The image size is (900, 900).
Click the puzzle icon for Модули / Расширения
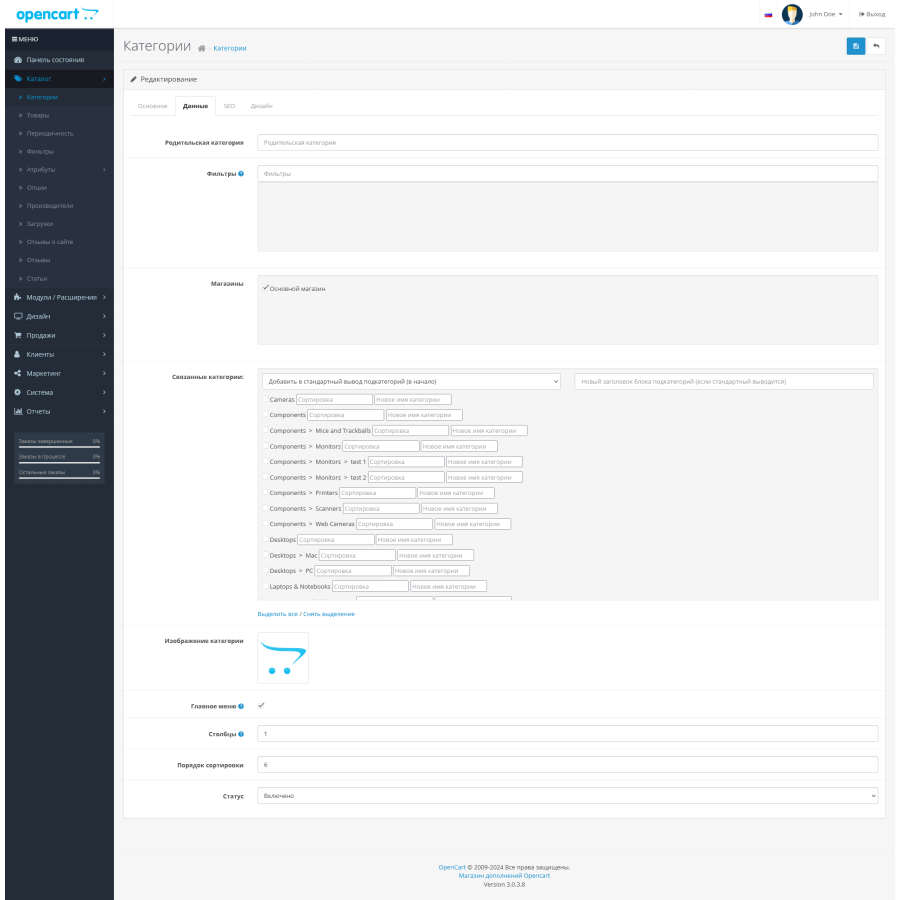pyautogui.click(x=18, y=297)
